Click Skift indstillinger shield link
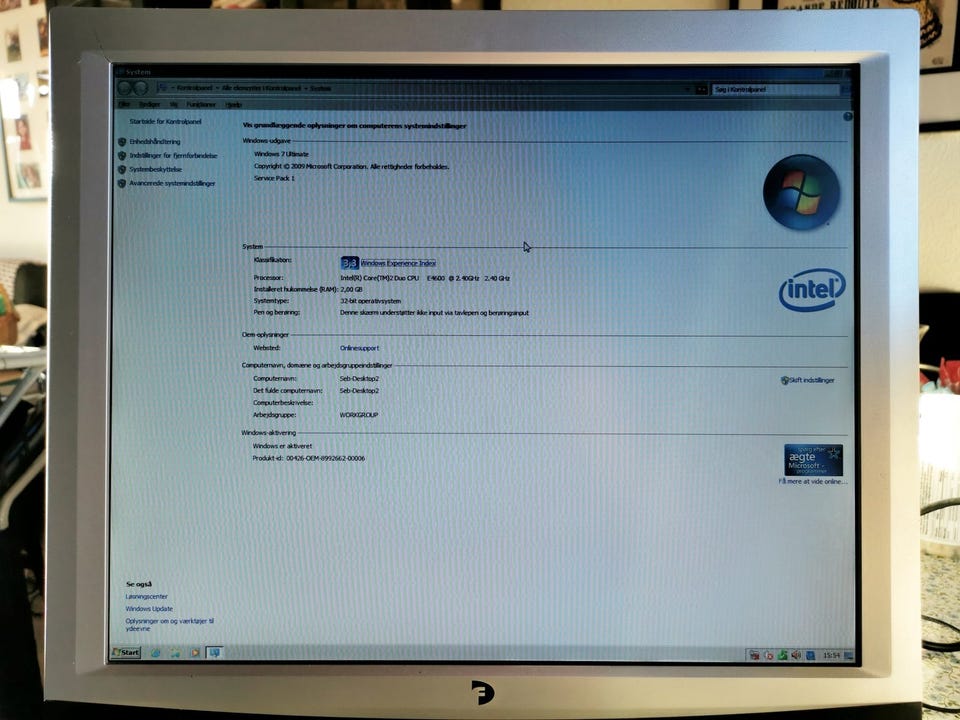Image resolution: width=960 pixels, height=720 pixels. point(808,380)
